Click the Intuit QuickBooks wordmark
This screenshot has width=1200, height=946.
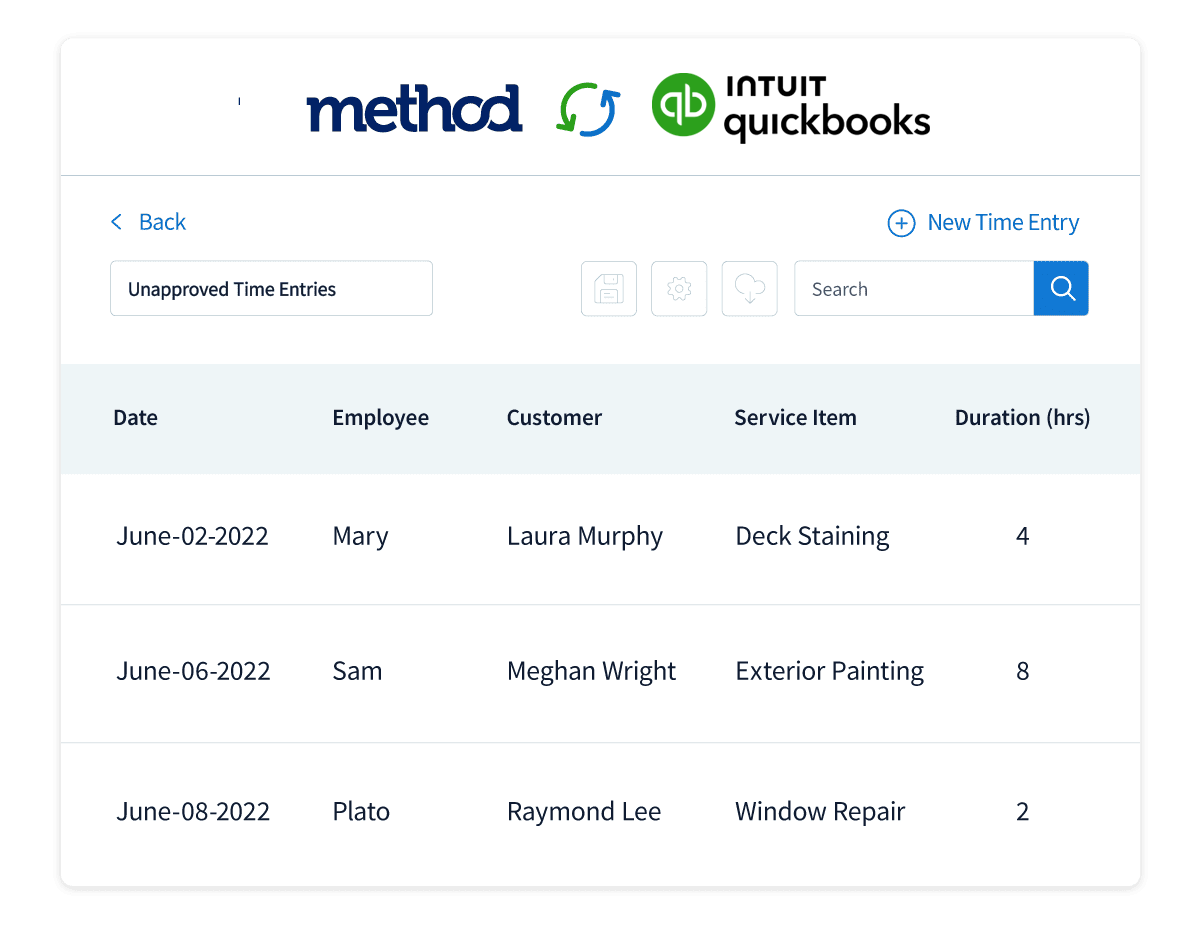827,109
